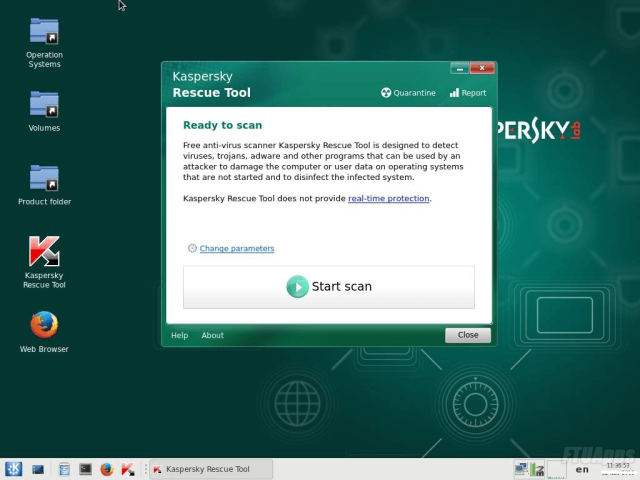The height and width of the screenshot is (480, 640).
Task: Open About in the Rescue Tool footer
Action: tap(212, 335)
